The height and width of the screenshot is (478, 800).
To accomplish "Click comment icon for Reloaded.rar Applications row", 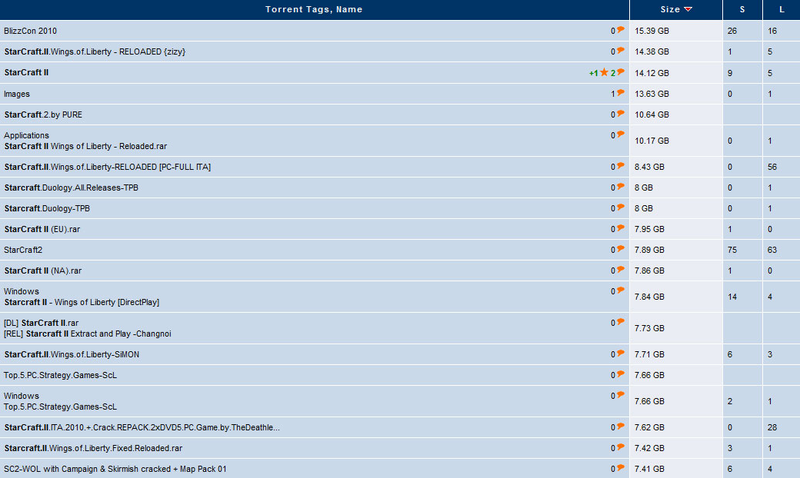I will [x=620, y=135].
